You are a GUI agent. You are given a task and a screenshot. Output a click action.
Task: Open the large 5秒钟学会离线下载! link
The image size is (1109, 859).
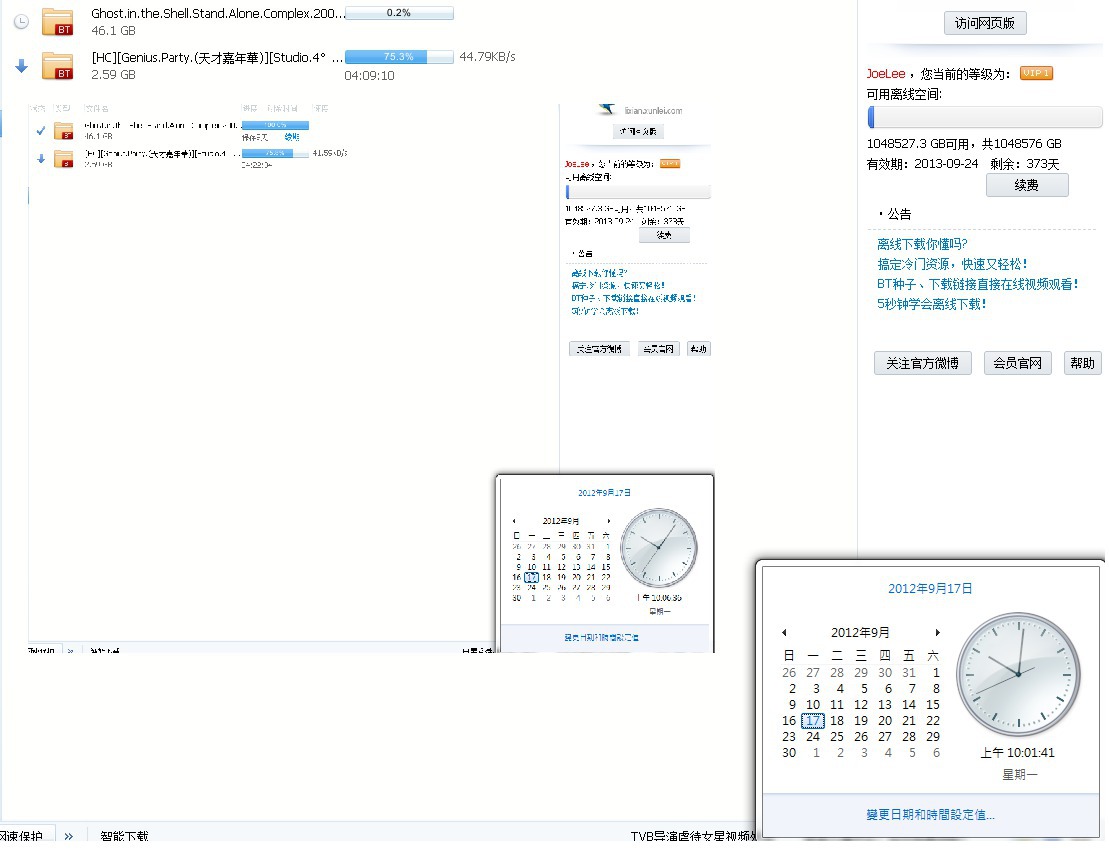click(931, 304)
